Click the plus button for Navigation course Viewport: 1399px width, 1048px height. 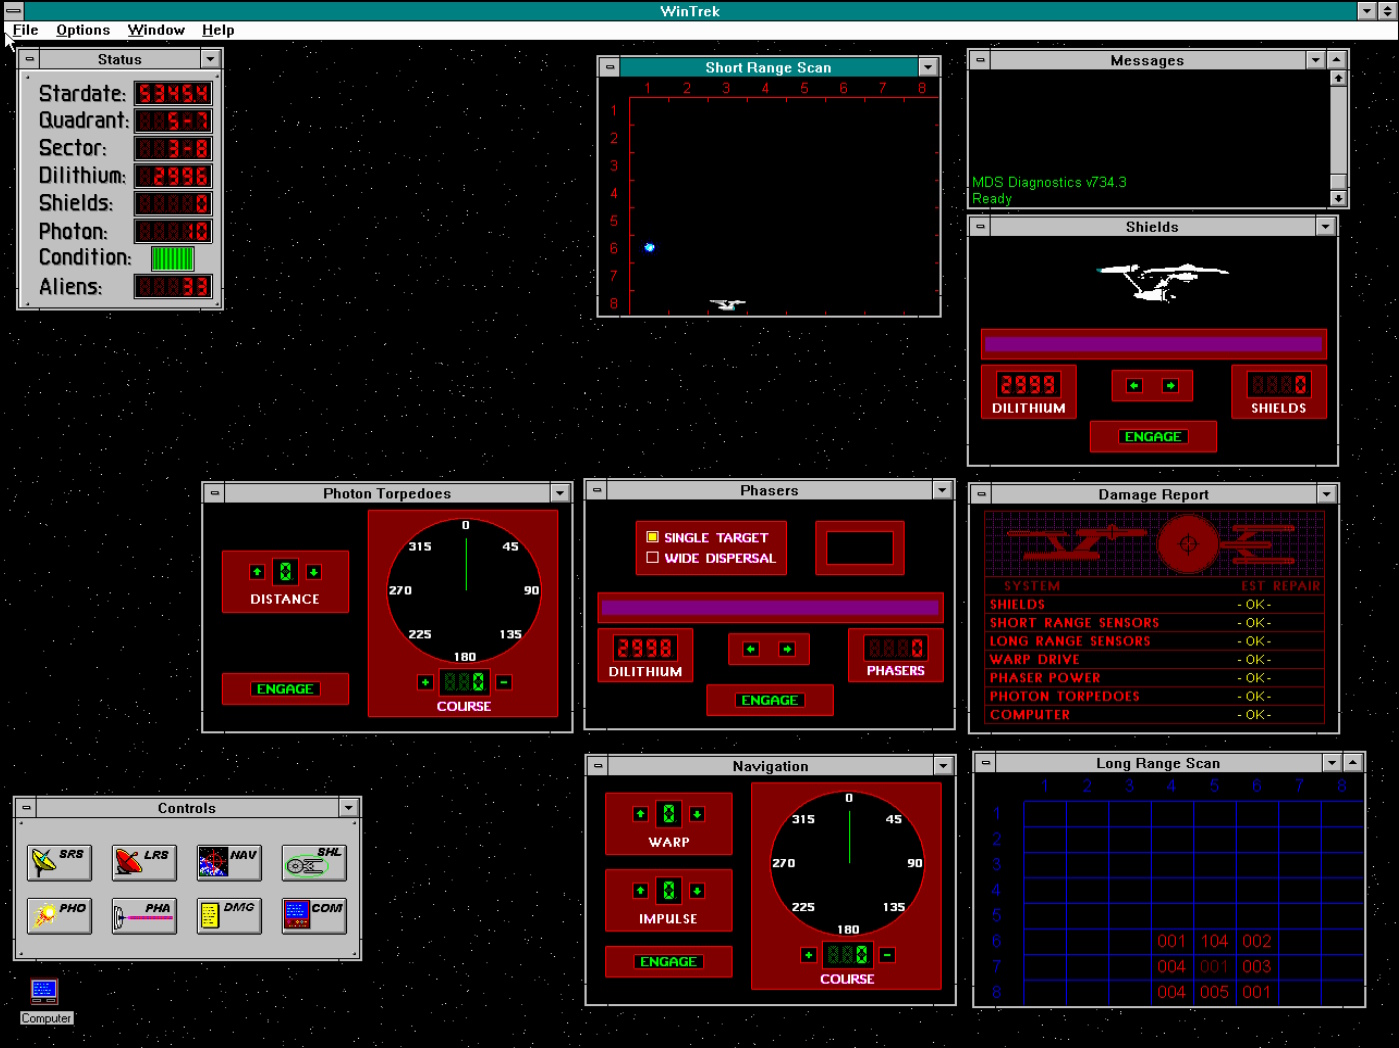pyautogui.click(x=808, y=955)
